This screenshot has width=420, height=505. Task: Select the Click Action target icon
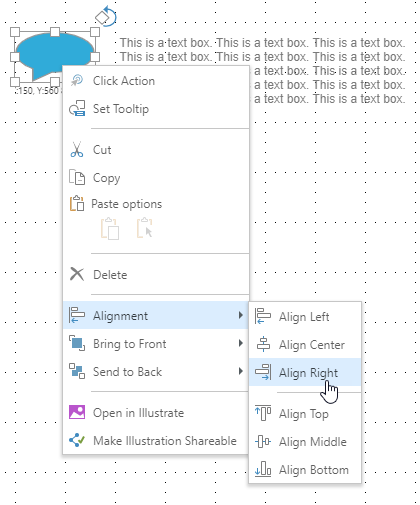[x=77, y=81]
